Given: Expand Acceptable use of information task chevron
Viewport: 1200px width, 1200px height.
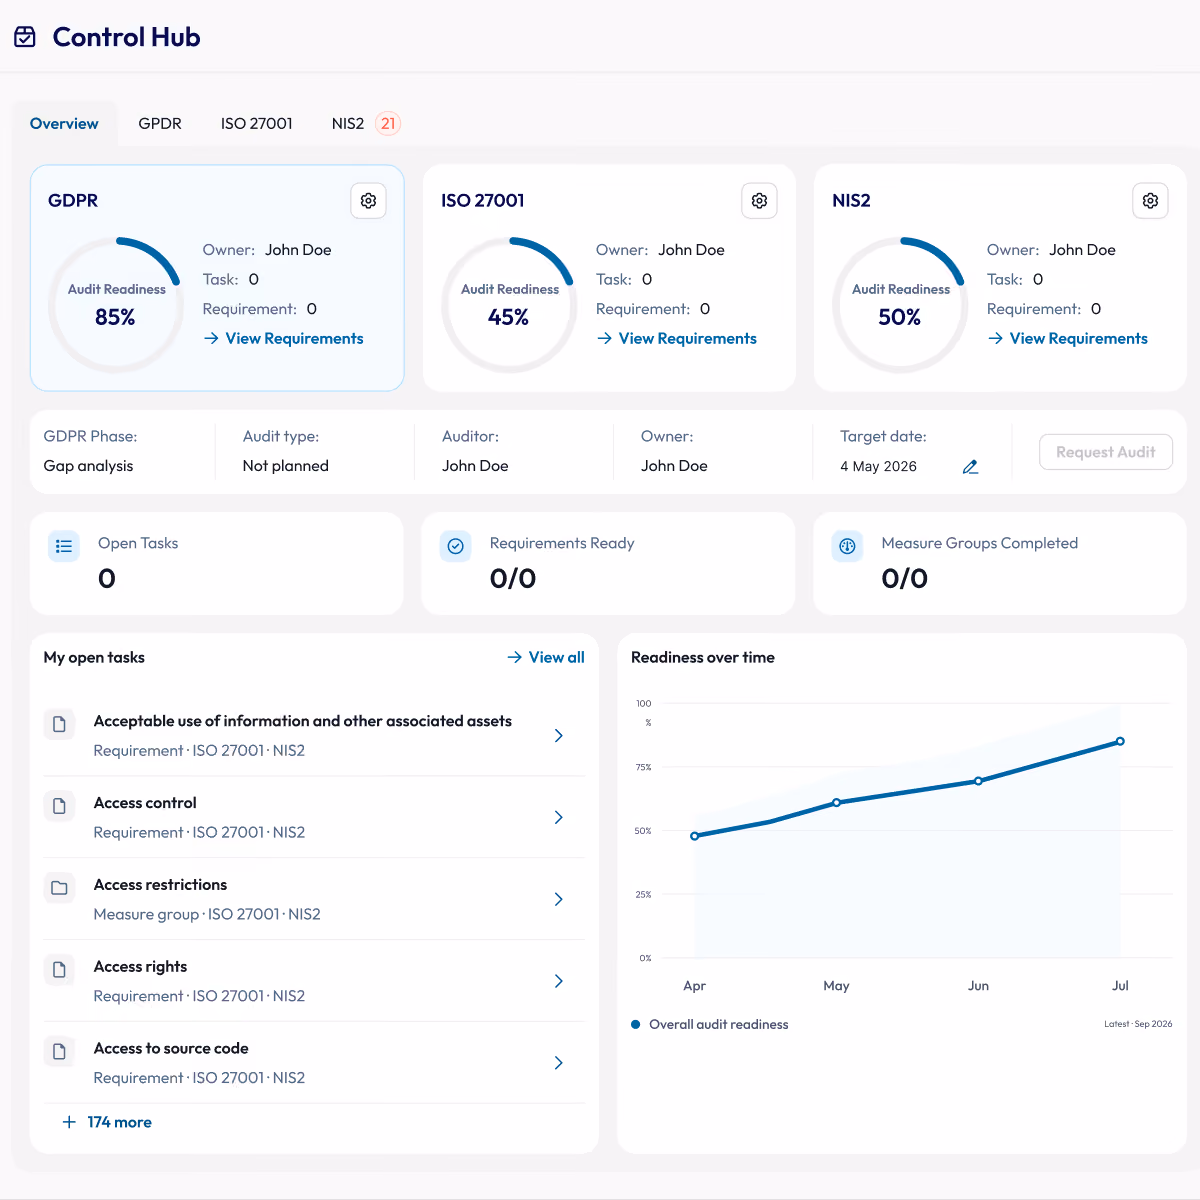Looking at the screenshot, I should [559, 736].
